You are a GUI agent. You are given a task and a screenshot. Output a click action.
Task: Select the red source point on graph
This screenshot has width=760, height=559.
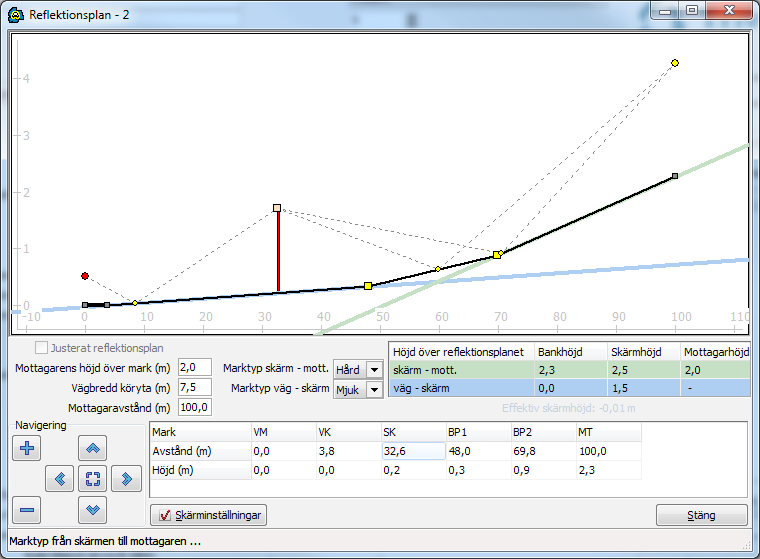pyautogui.click(x=85, y=276)
